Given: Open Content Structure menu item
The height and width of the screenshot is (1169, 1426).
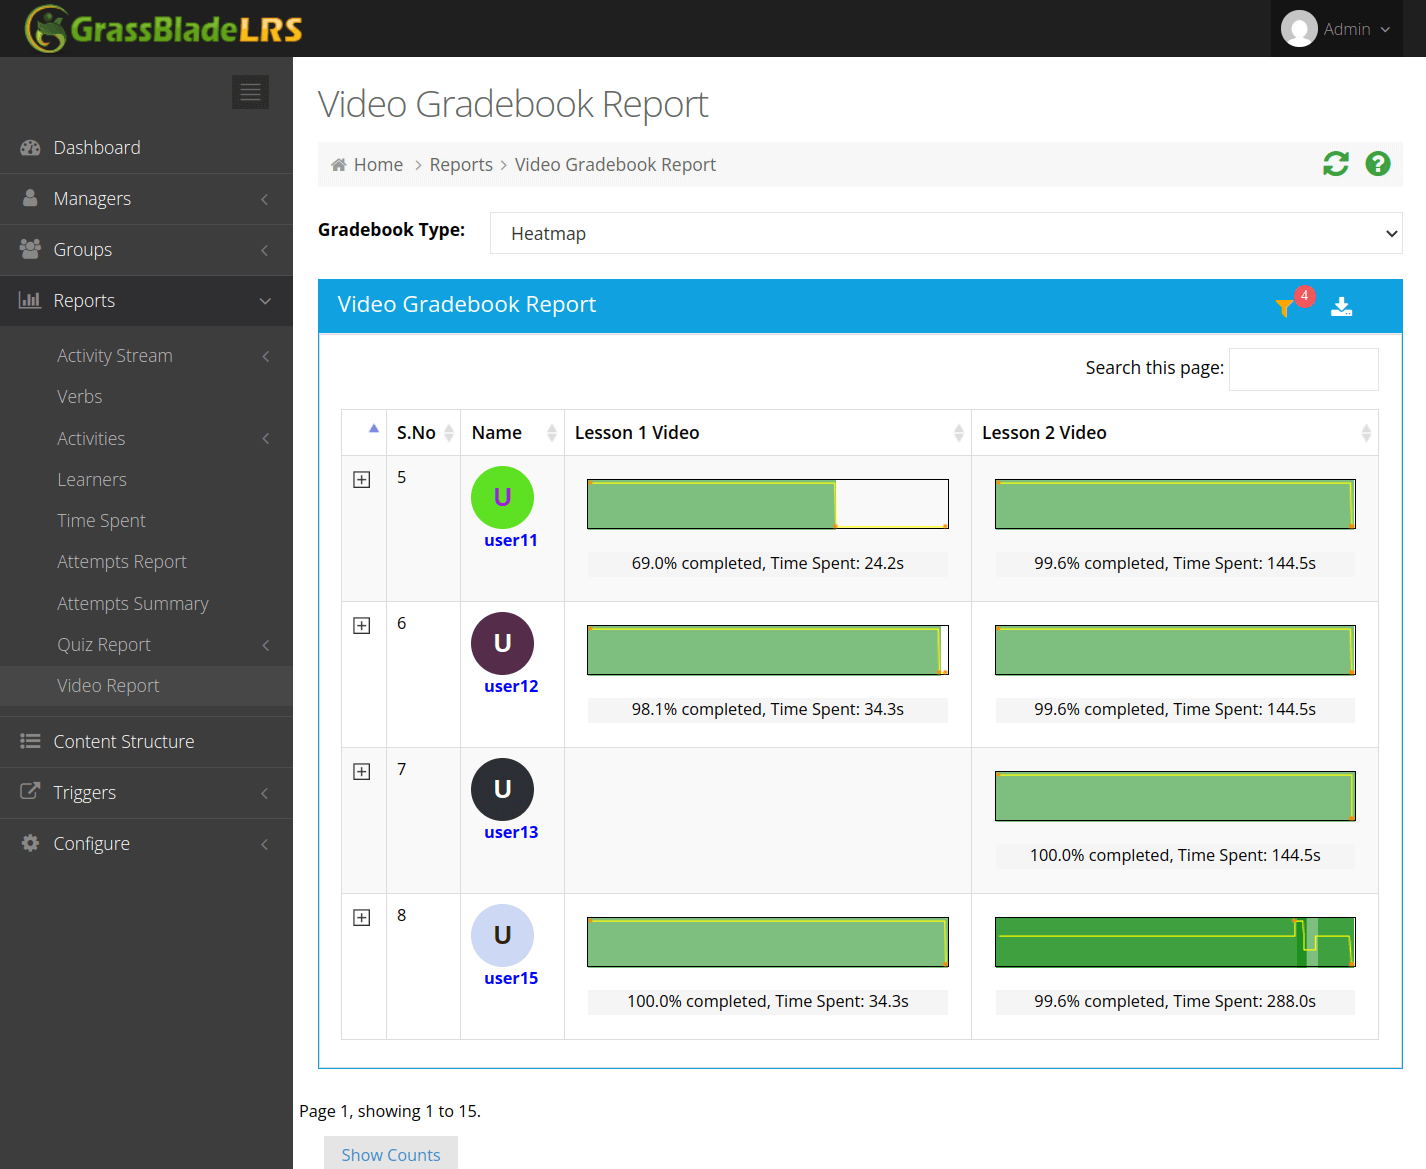Looking at the screenshot, I should pyautogui.click(x=146, y=742).
